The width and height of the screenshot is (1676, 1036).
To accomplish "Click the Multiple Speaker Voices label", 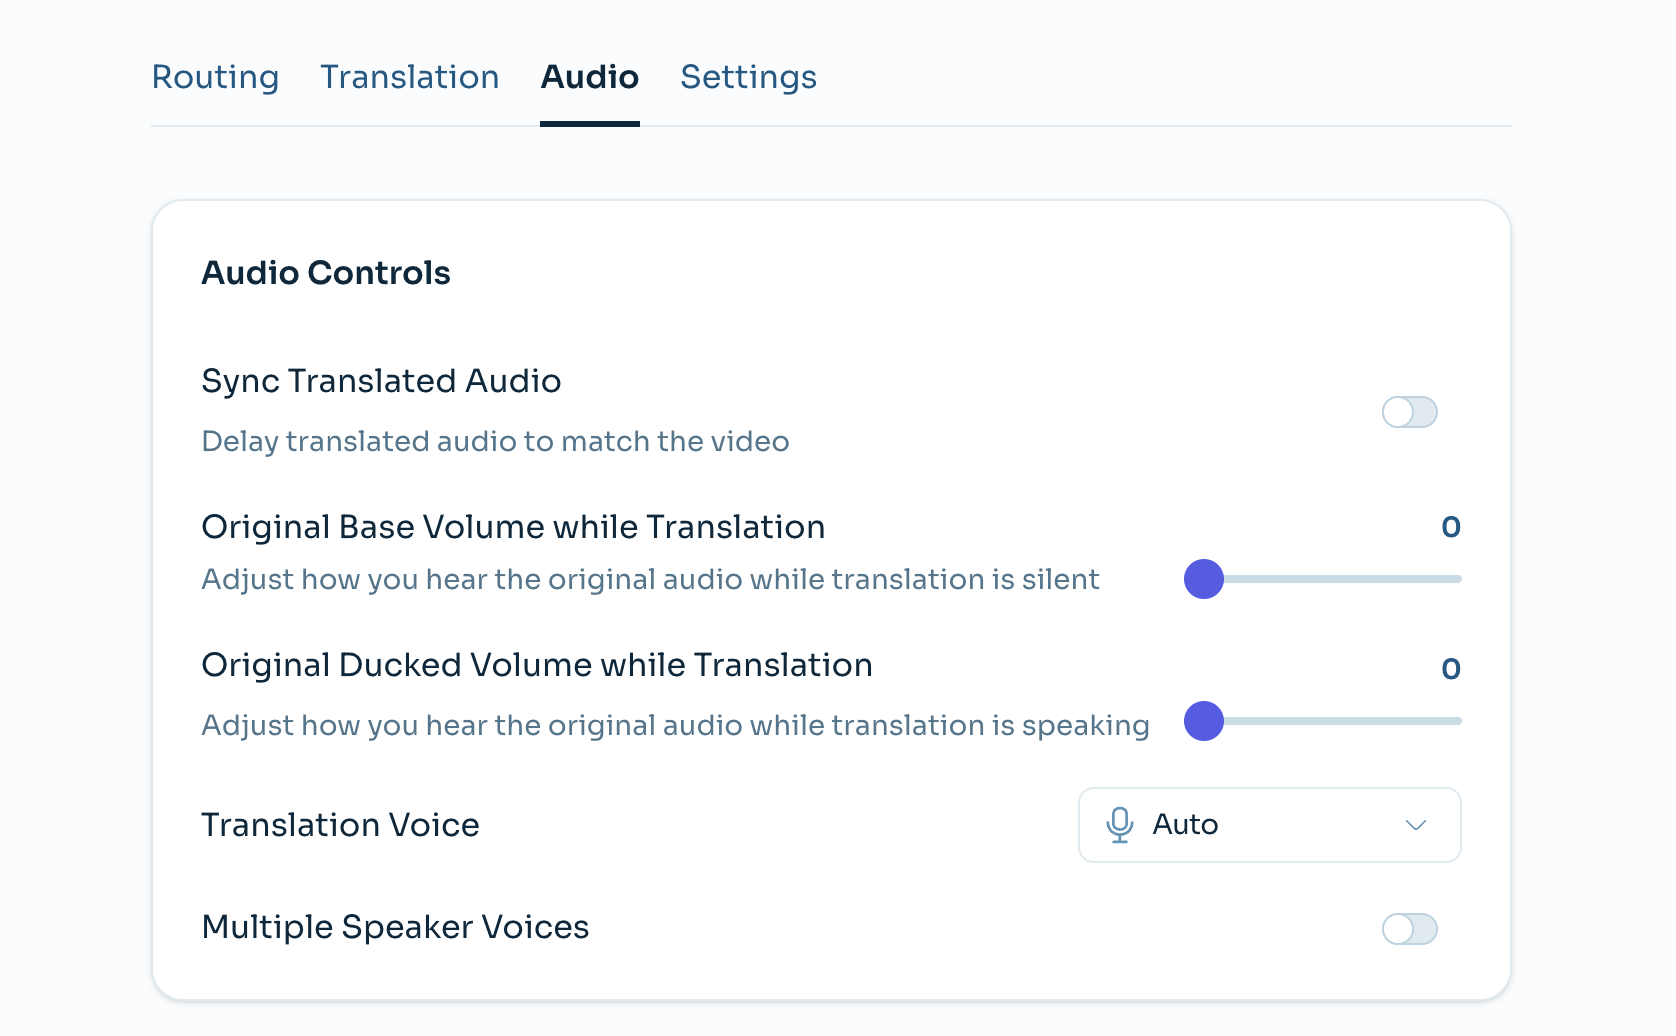I will tap(395, 927).
